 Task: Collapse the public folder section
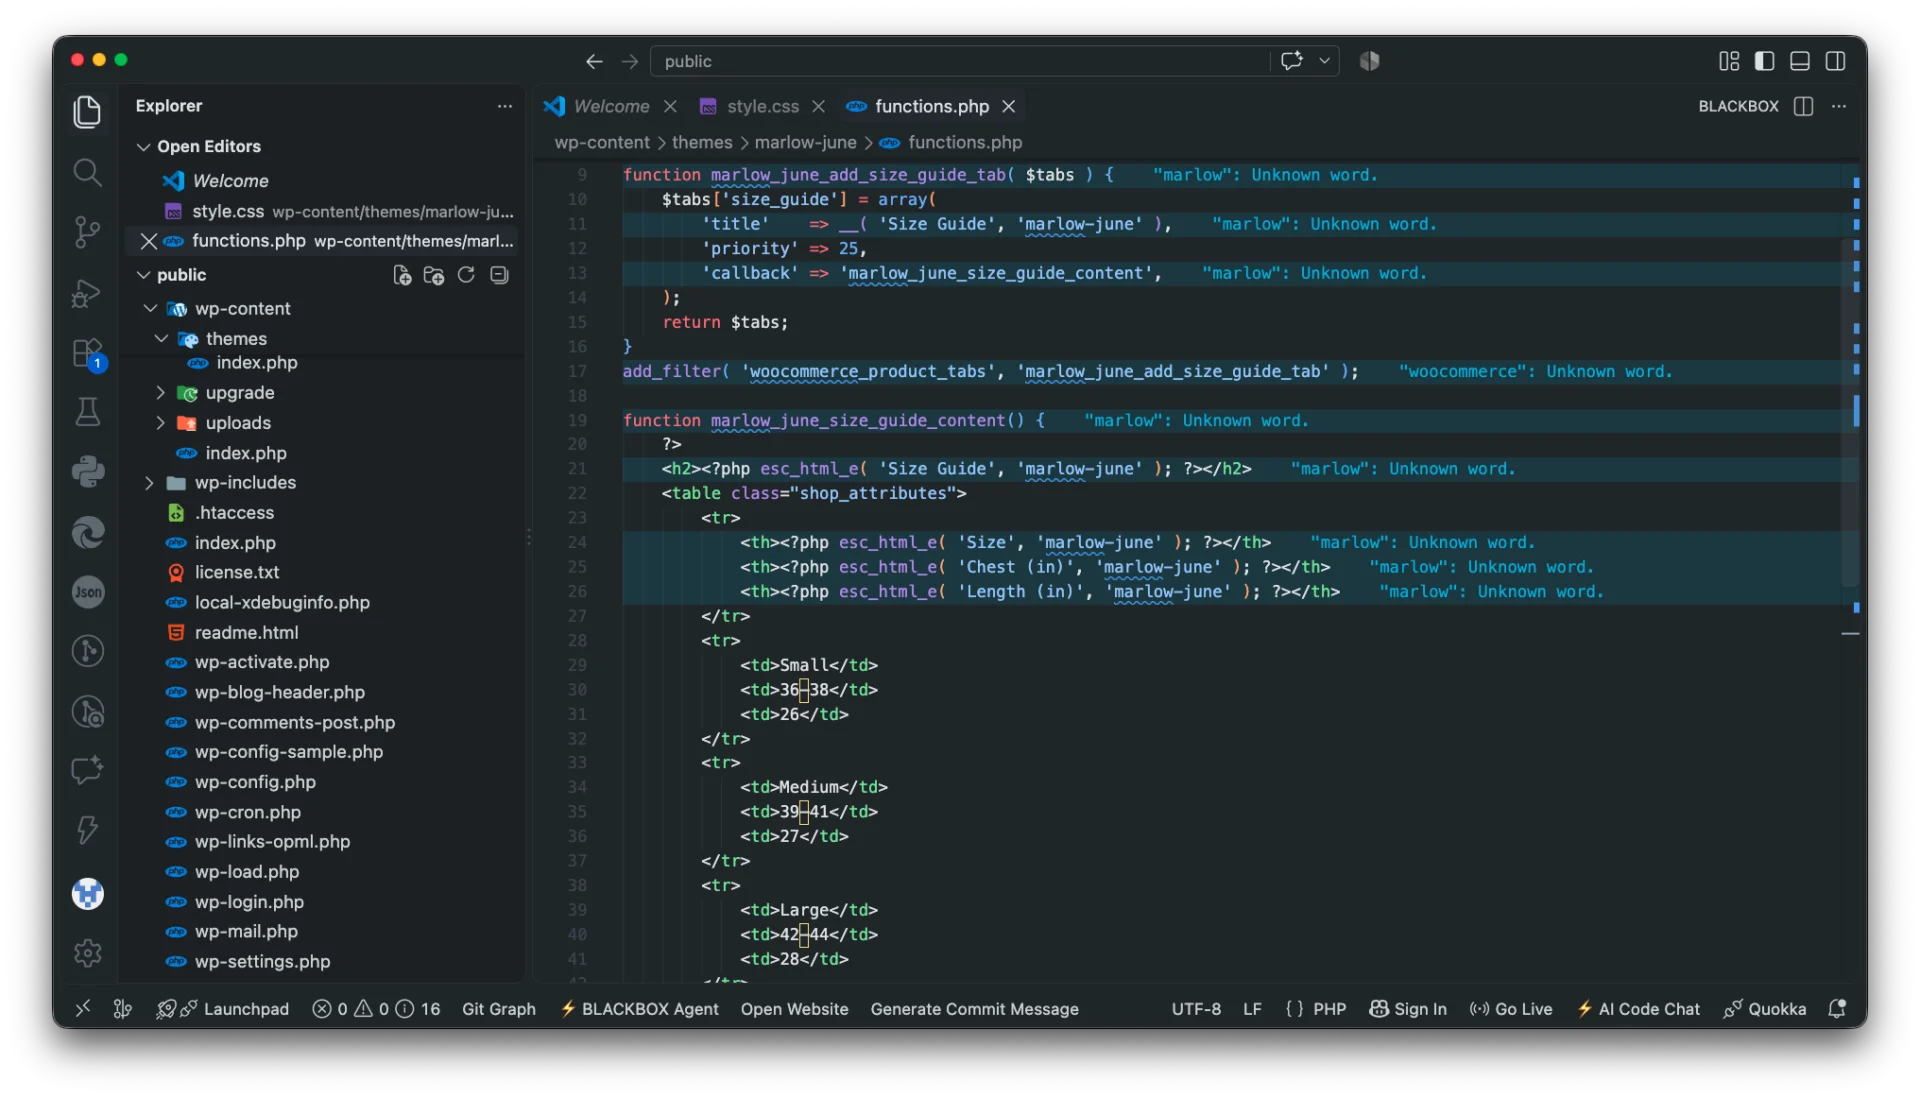click(144, 275)
